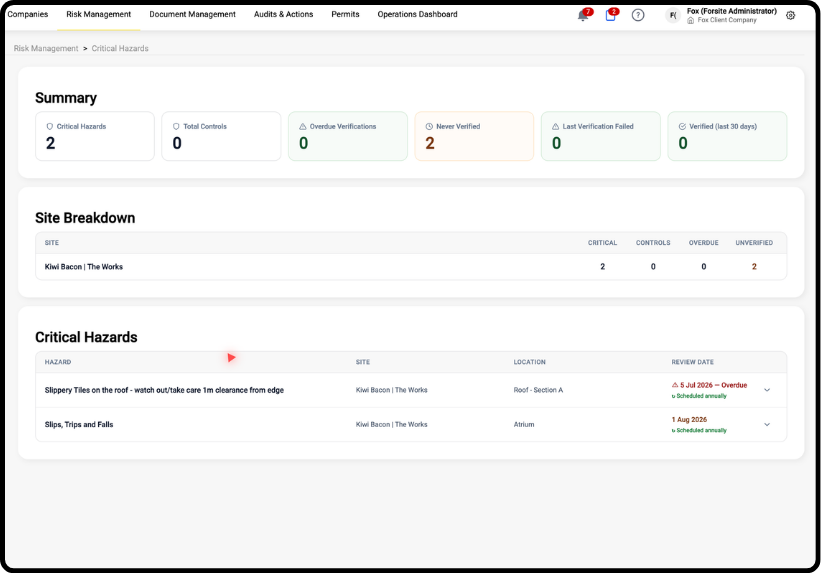The height and width of the screenshot is (574, 821).
Task: Click Kiwi Bacon site cell in Slippery Tiles row
Action: [x=392, y=390]
